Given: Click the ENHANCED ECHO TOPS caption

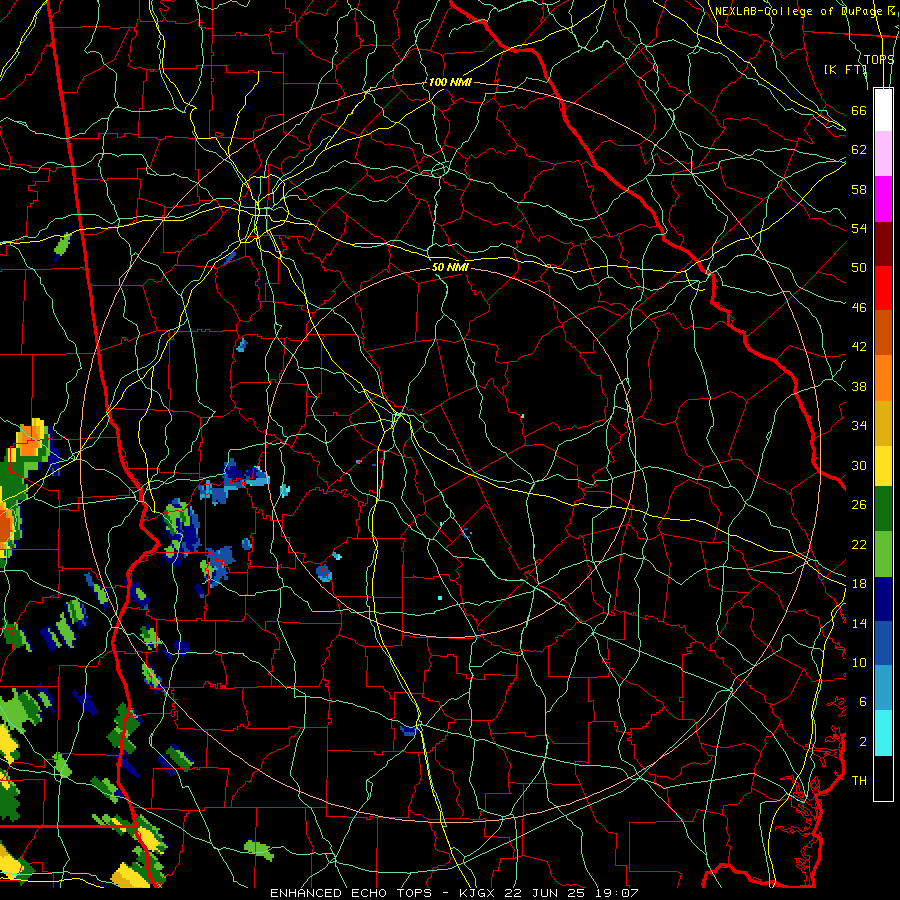Looking at the screenshot, I should pos(454,893).
